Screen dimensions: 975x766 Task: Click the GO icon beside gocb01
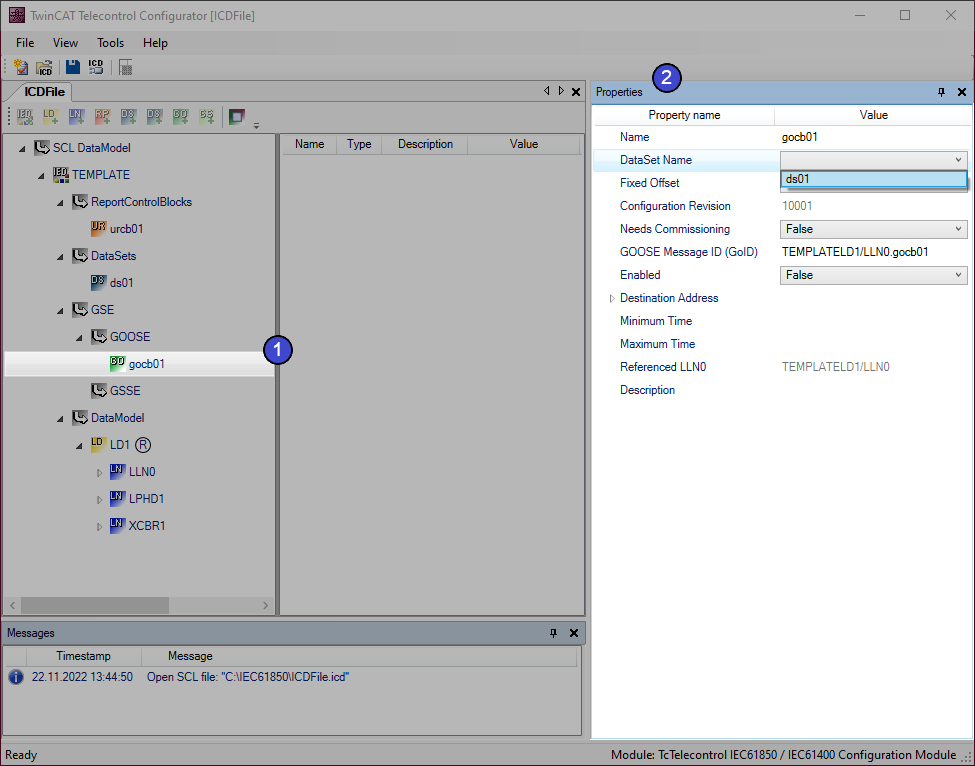click(x=118, y=363)
